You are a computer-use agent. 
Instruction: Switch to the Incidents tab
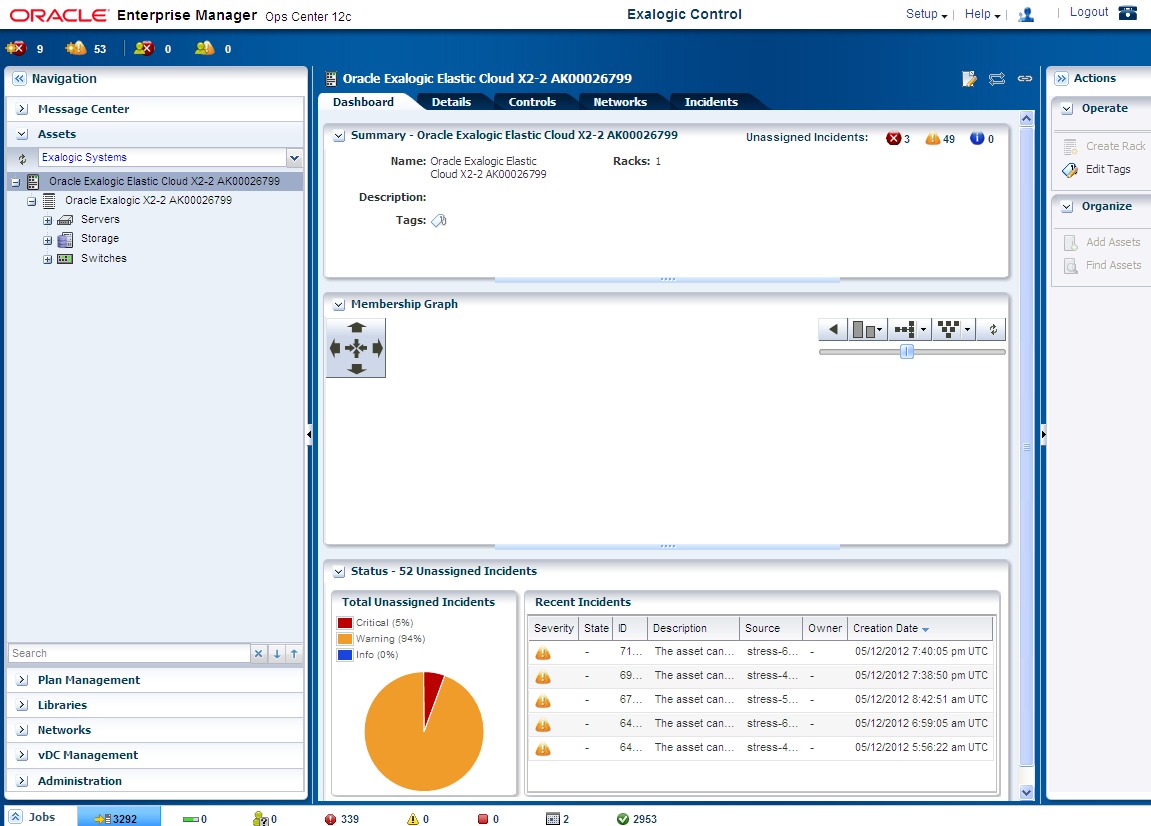711,102
